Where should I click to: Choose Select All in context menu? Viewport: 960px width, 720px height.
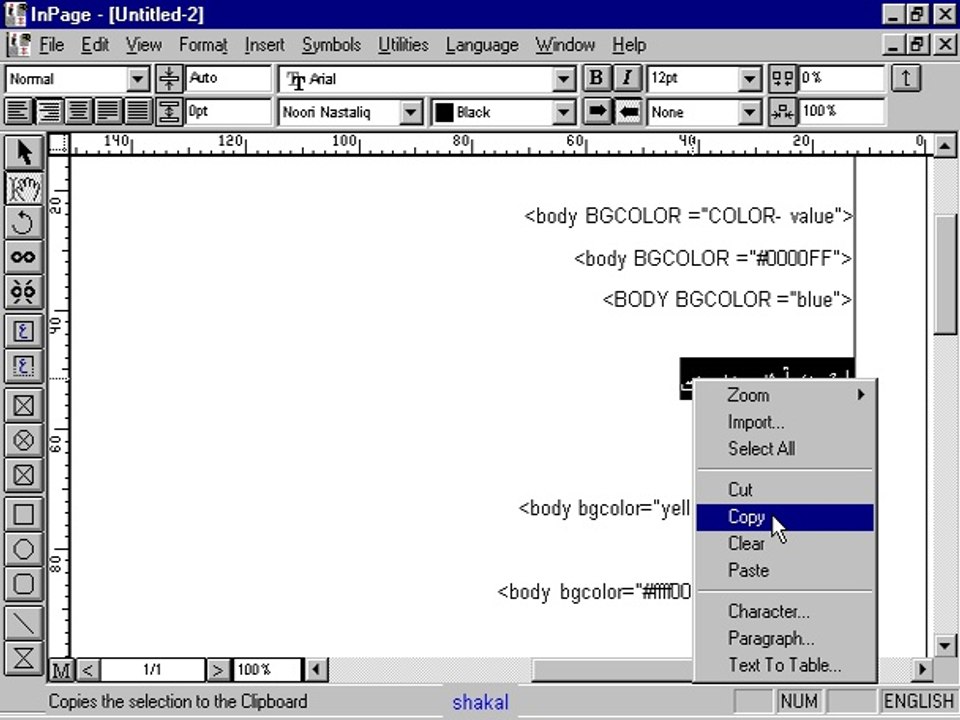tap(785, 449)
